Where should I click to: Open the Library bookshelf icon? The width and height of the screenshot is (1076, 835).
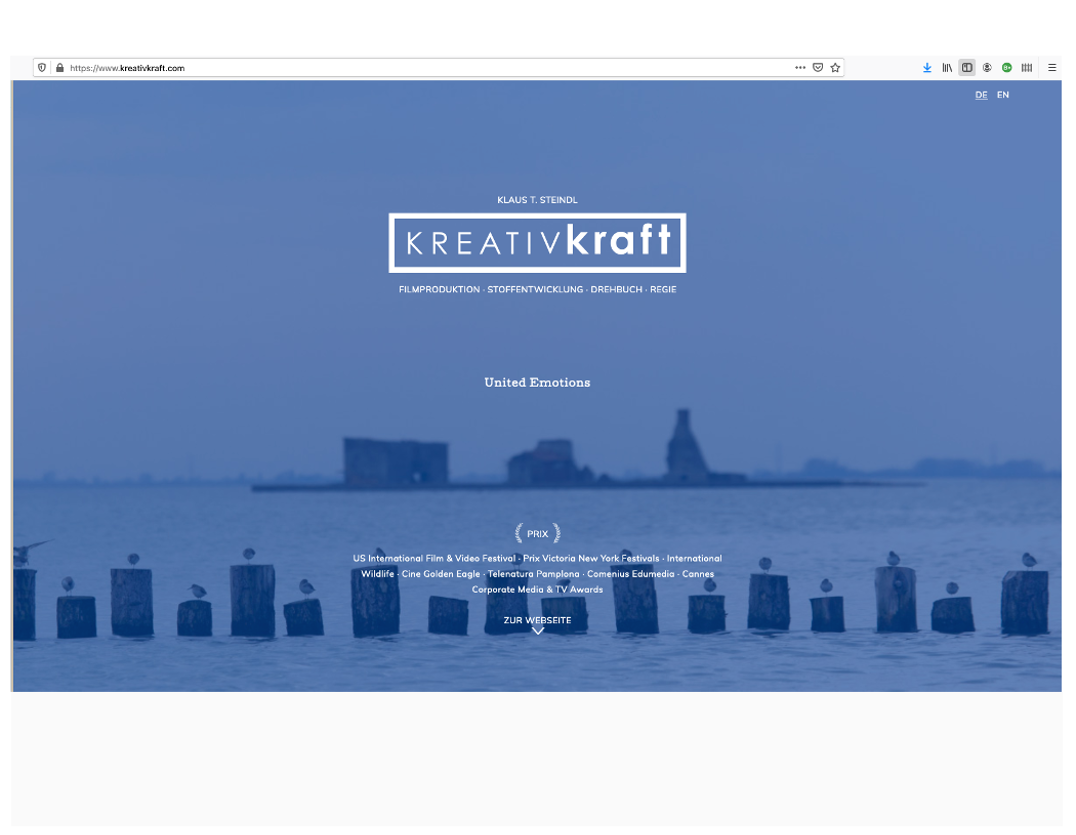(x=947, y=67)
